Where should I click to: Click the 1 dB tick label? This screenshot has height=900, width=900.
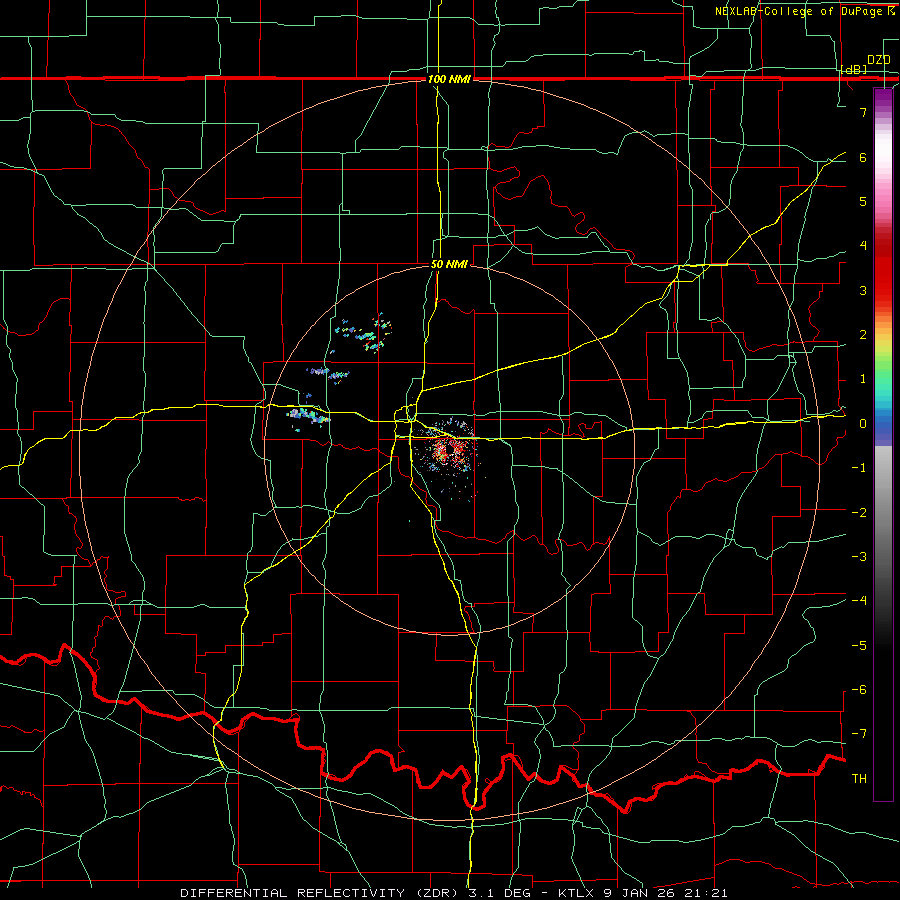point(863,379)
